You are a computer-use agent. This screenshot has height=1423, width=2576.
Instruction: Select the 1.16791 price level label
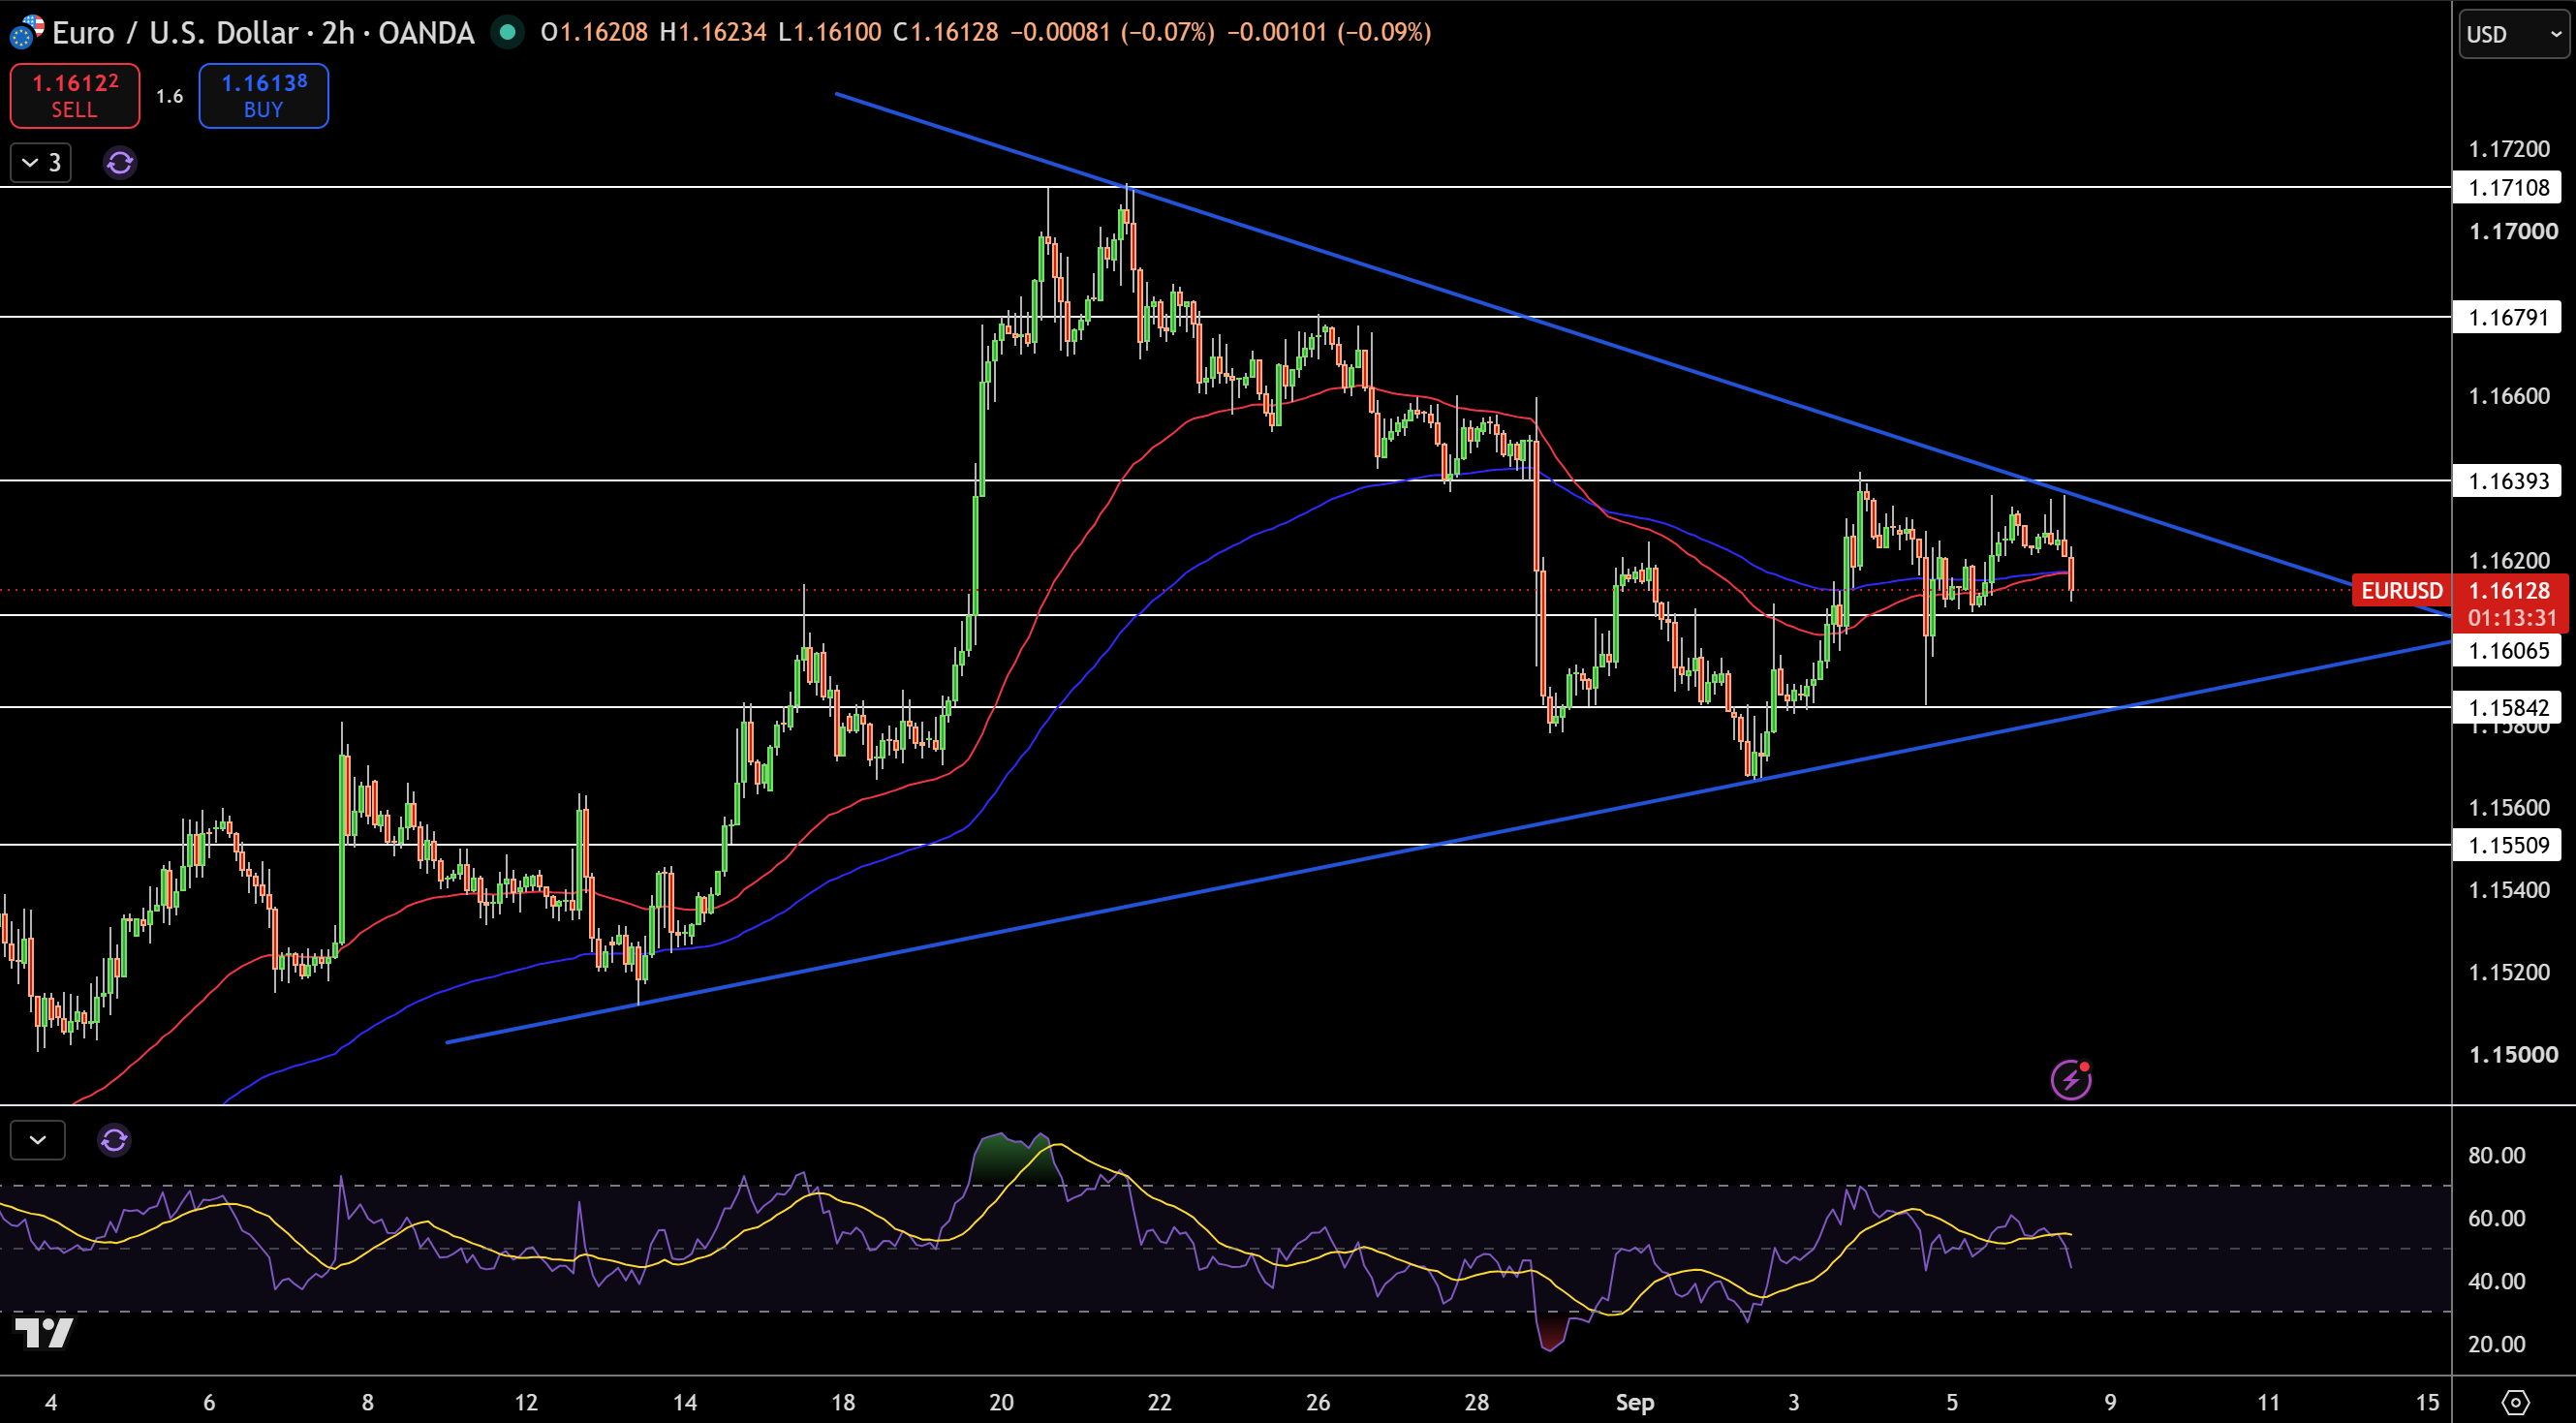pos(2508,317)
